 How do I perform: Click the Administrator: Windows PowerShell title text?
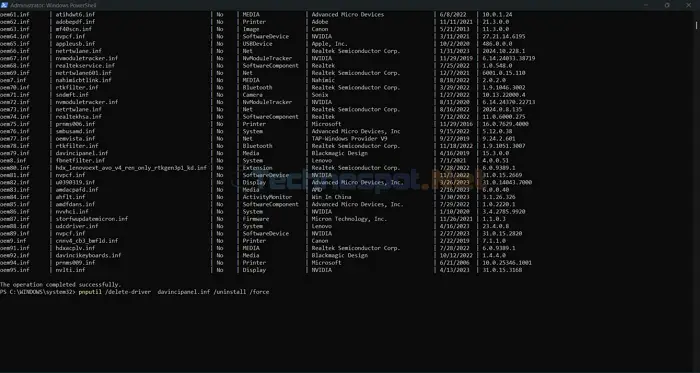click(54, 5)
